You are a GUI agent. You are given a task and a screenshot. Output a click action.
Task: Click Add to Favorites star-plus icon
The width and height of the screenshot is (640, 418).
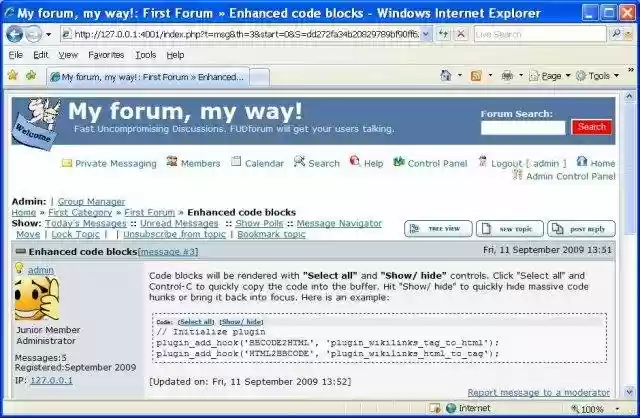click(31, 76)
